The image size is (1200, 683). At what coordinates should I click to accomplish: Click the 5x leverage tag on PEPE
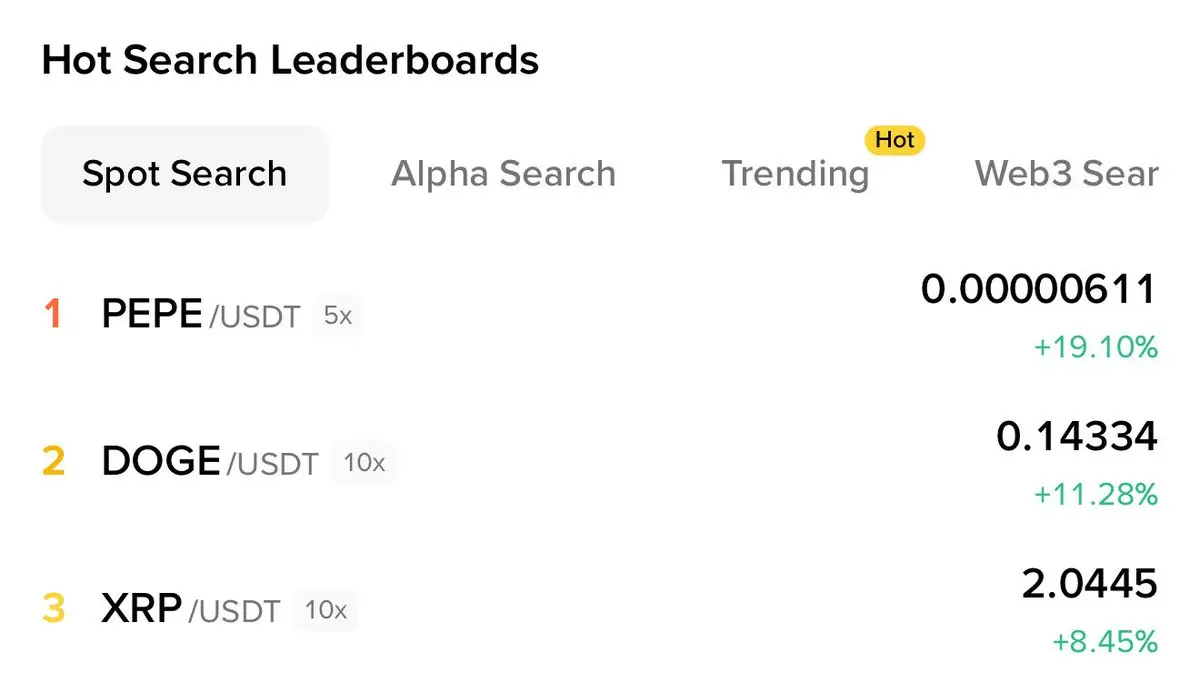point(338,316)
